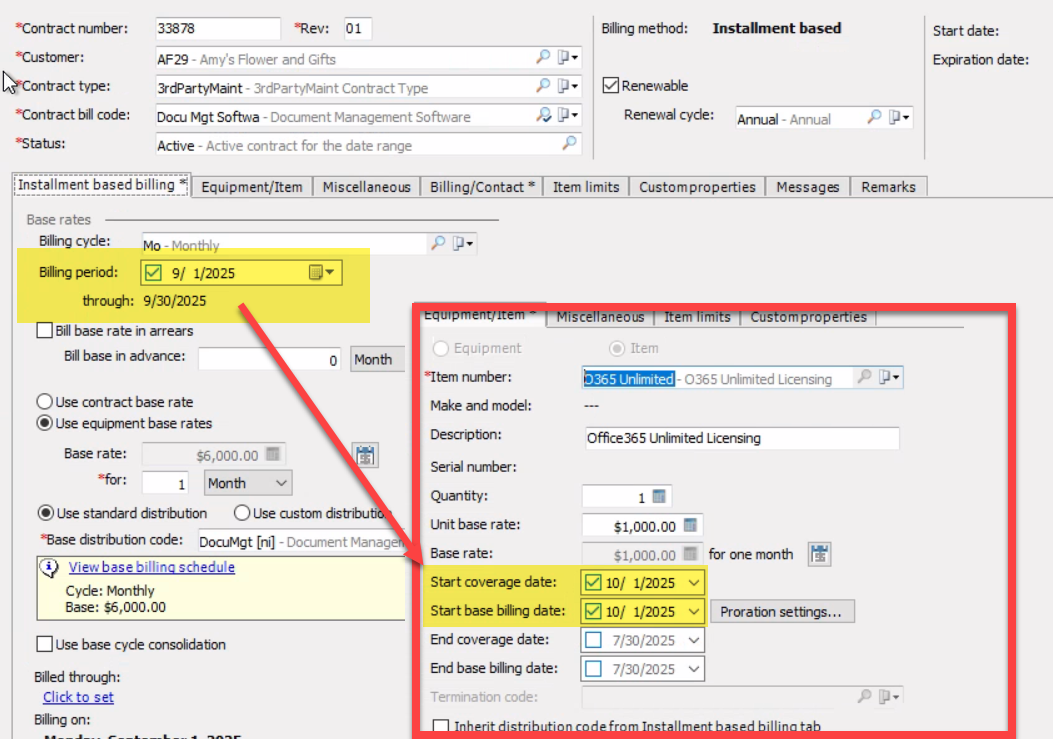1053x739 pixels.
Task: Click the contract Base rate calculator icon
Action: [x=273, y=454]
